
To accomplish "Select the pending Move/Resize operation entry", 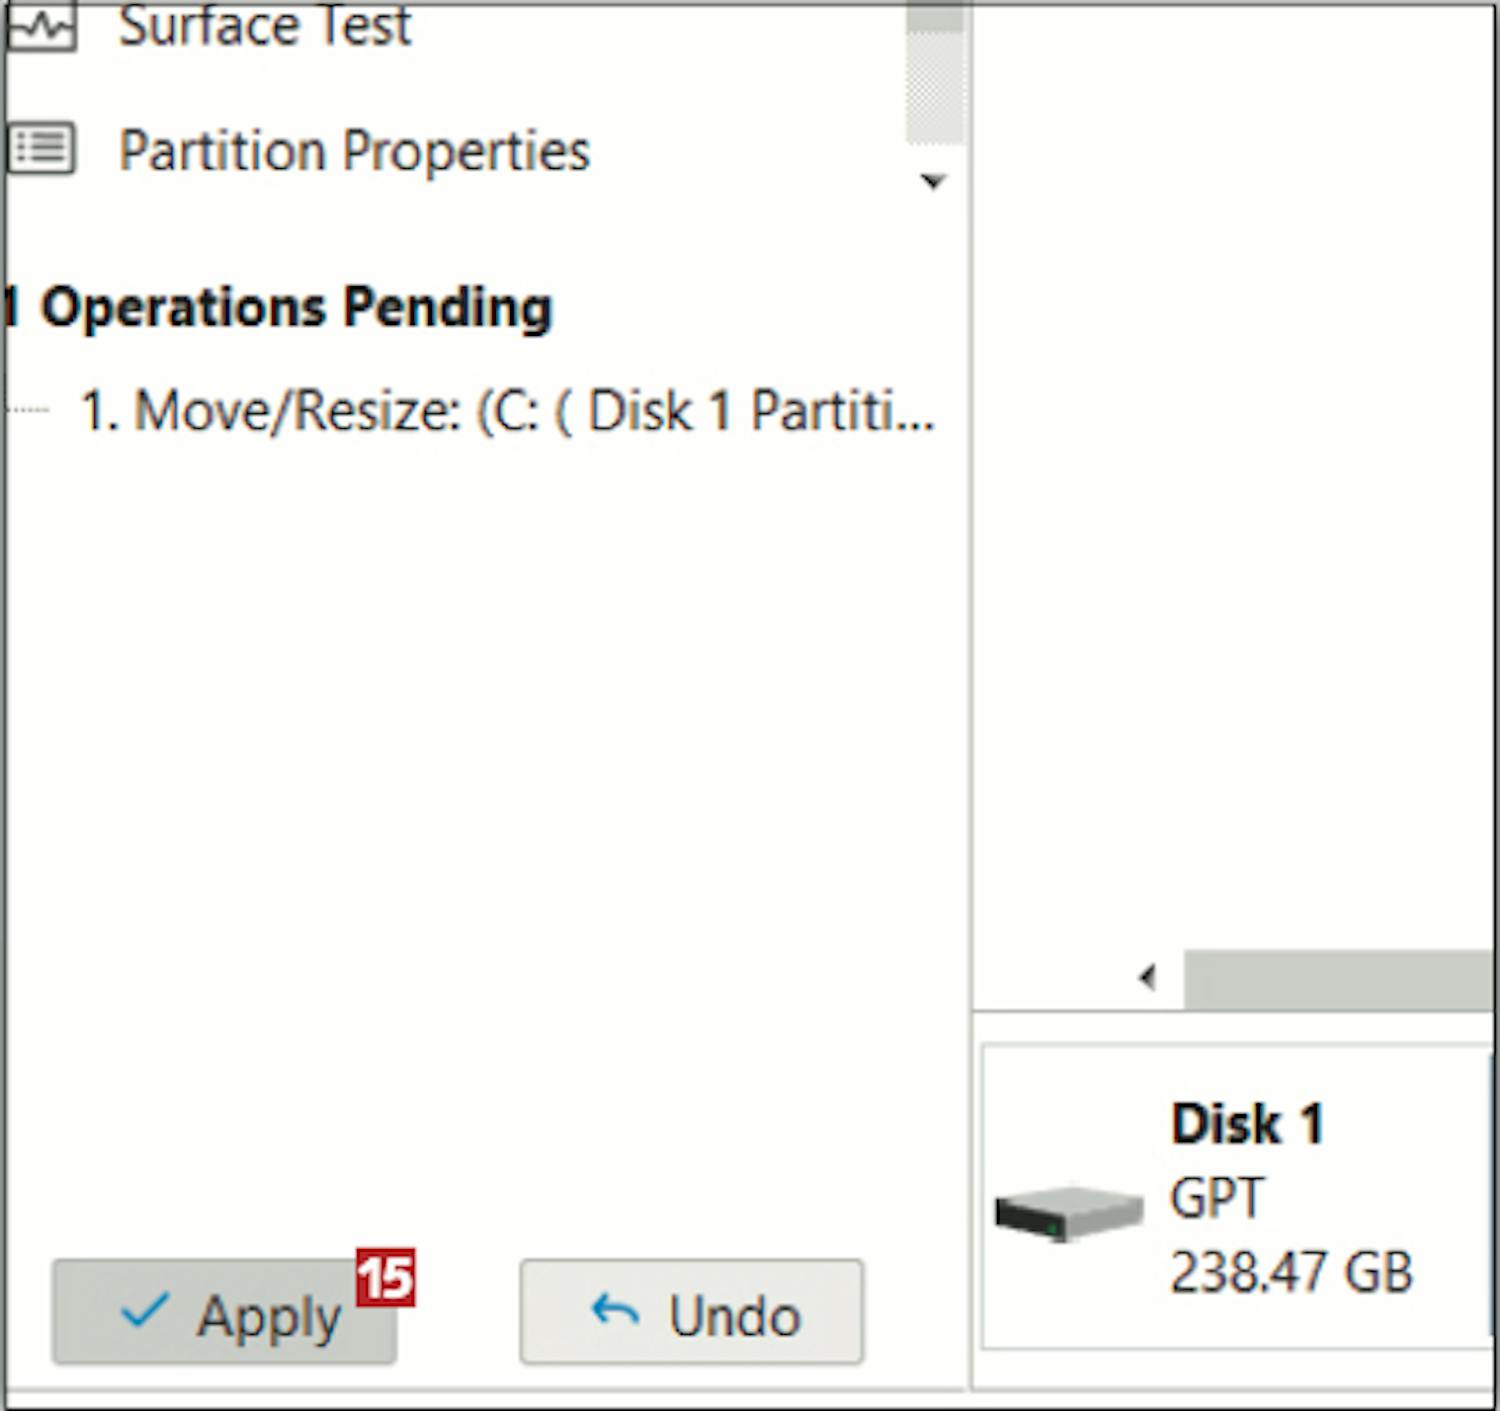I will point(507,411).
